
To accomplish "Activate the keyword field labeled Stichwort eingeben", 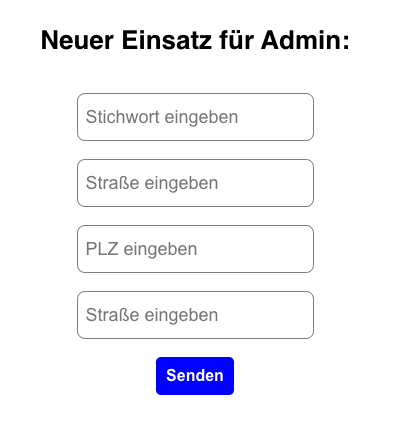I will 195,117.
